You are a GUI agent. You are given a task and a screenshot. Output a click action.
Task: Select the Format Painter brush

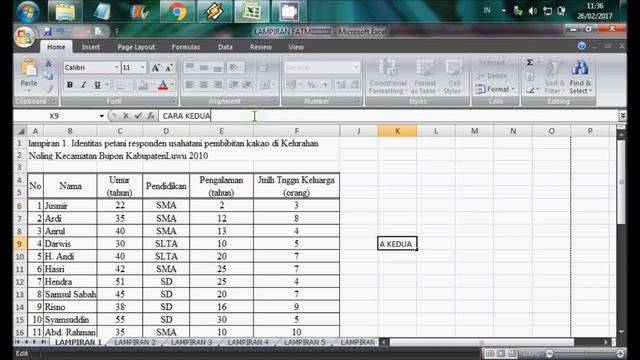(x=49, y=88)
